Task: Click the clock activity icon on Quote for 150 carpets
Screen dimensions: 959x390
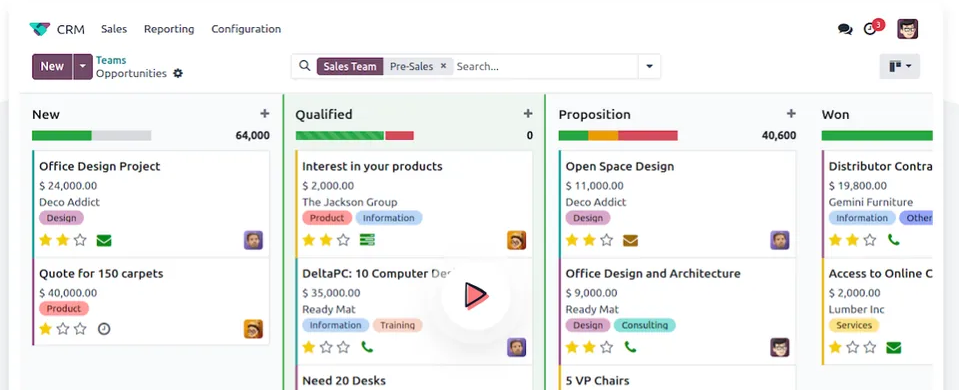Action: coord(104,329)
